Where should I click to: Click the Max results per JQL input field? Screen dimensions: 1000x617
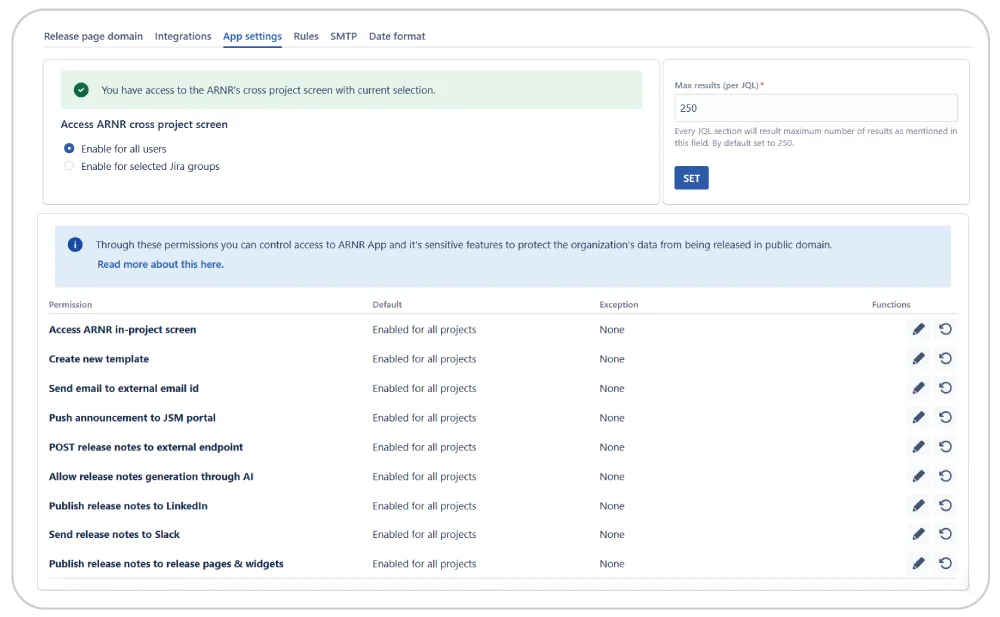[x=814, y=107]
